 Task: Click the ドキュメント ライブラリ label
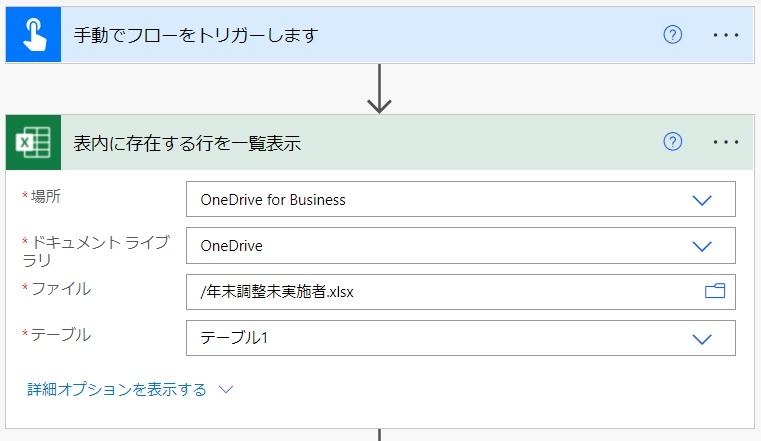(x=96, y=251)
